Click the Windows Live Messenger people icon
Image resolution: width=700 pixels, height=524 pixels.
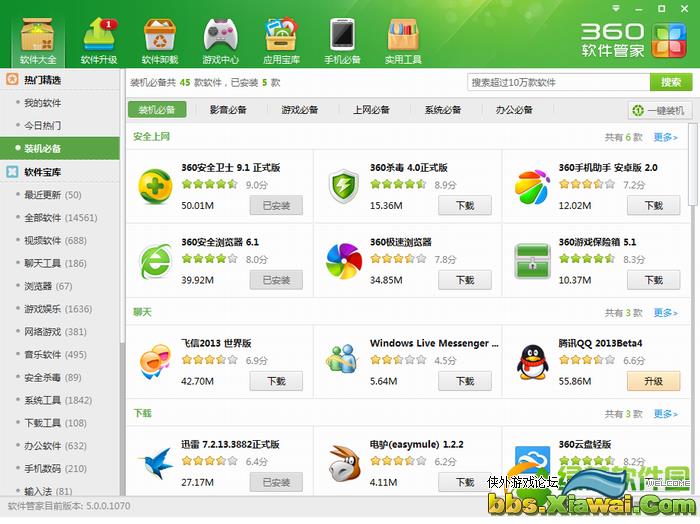(x=342, y=359)
